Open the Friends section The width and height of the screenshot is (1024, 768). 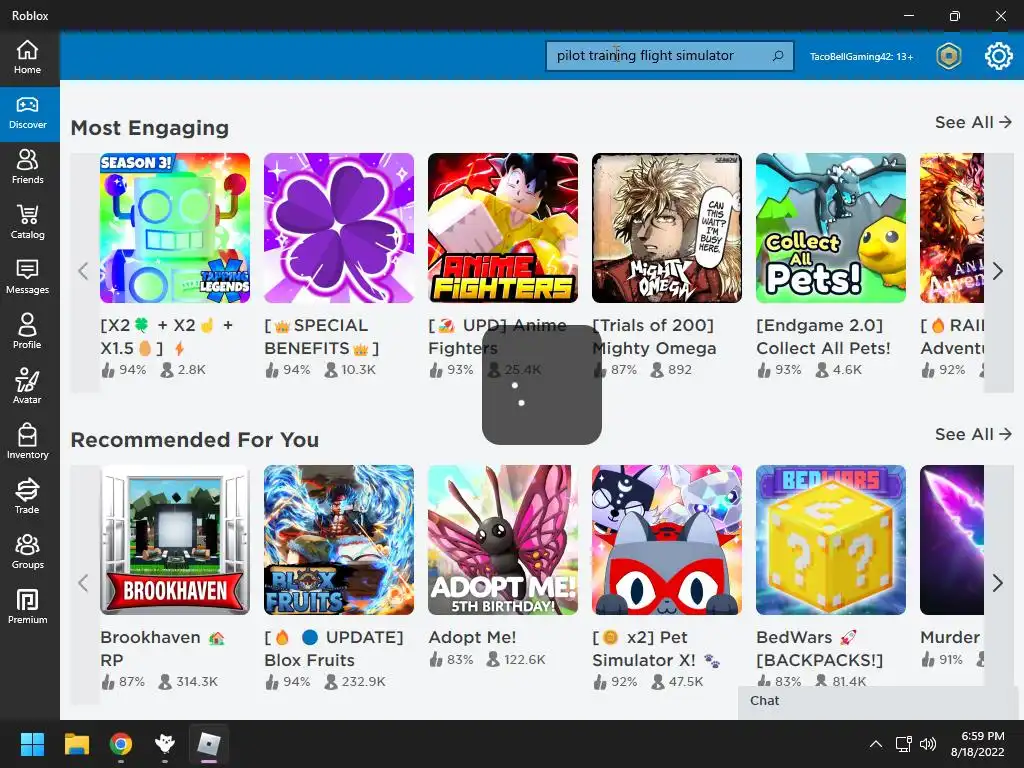[27, 168]
